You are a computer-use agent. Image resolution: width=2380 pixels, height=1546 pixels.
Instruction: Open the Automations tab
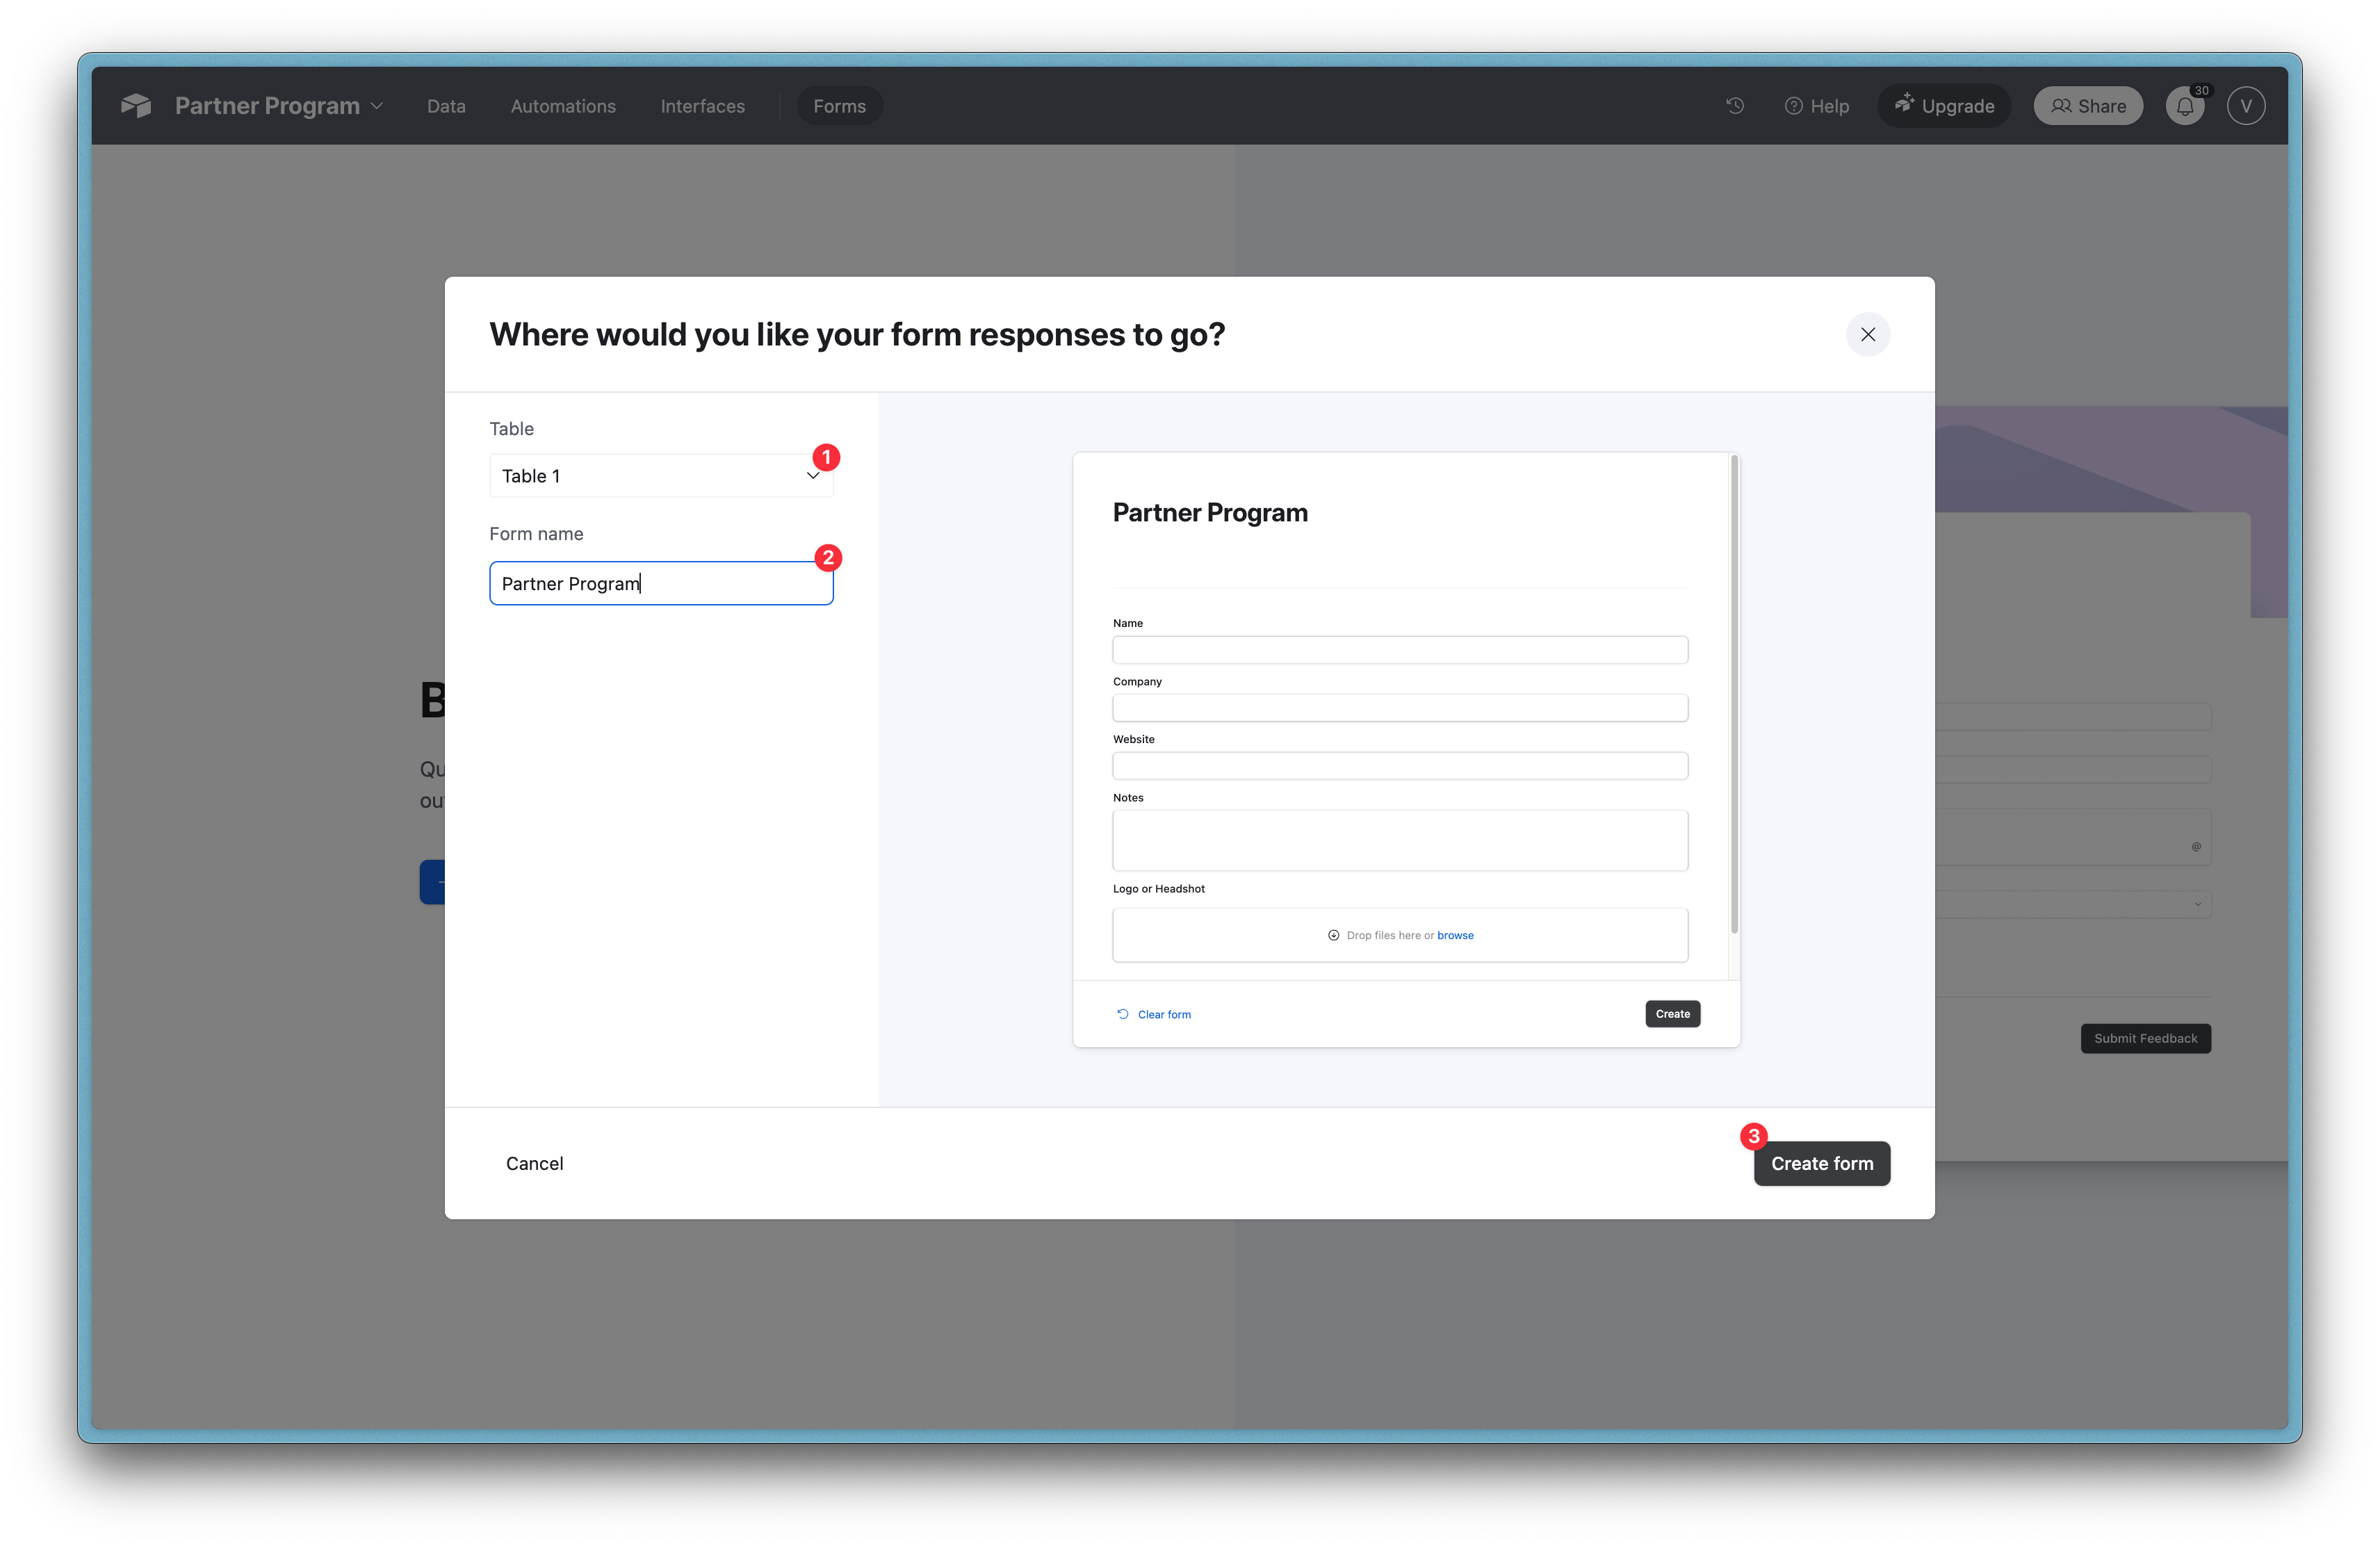coord(563,106)
